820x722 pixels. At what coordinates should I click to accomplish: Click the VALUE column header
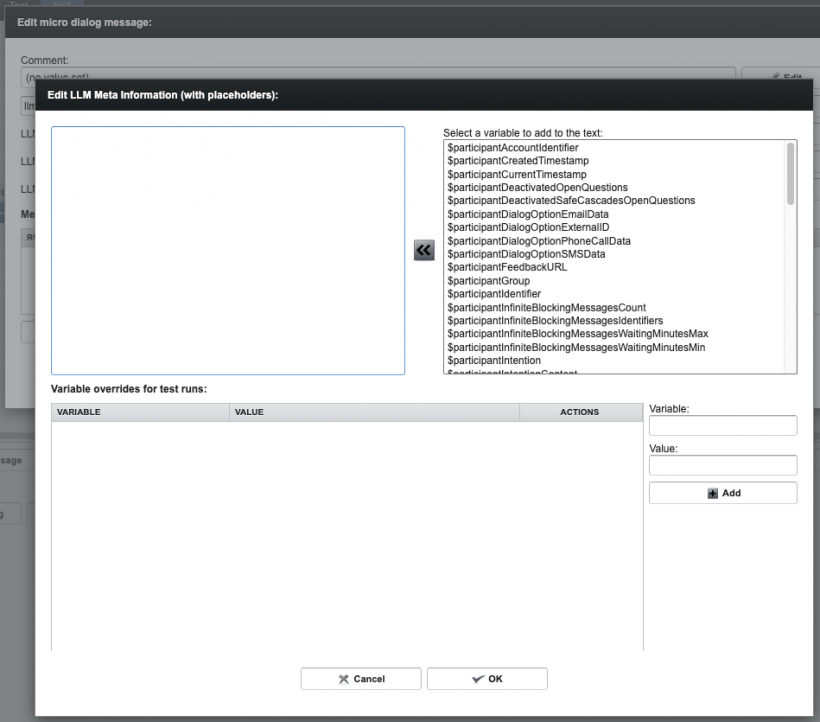(x=374, y=412)
